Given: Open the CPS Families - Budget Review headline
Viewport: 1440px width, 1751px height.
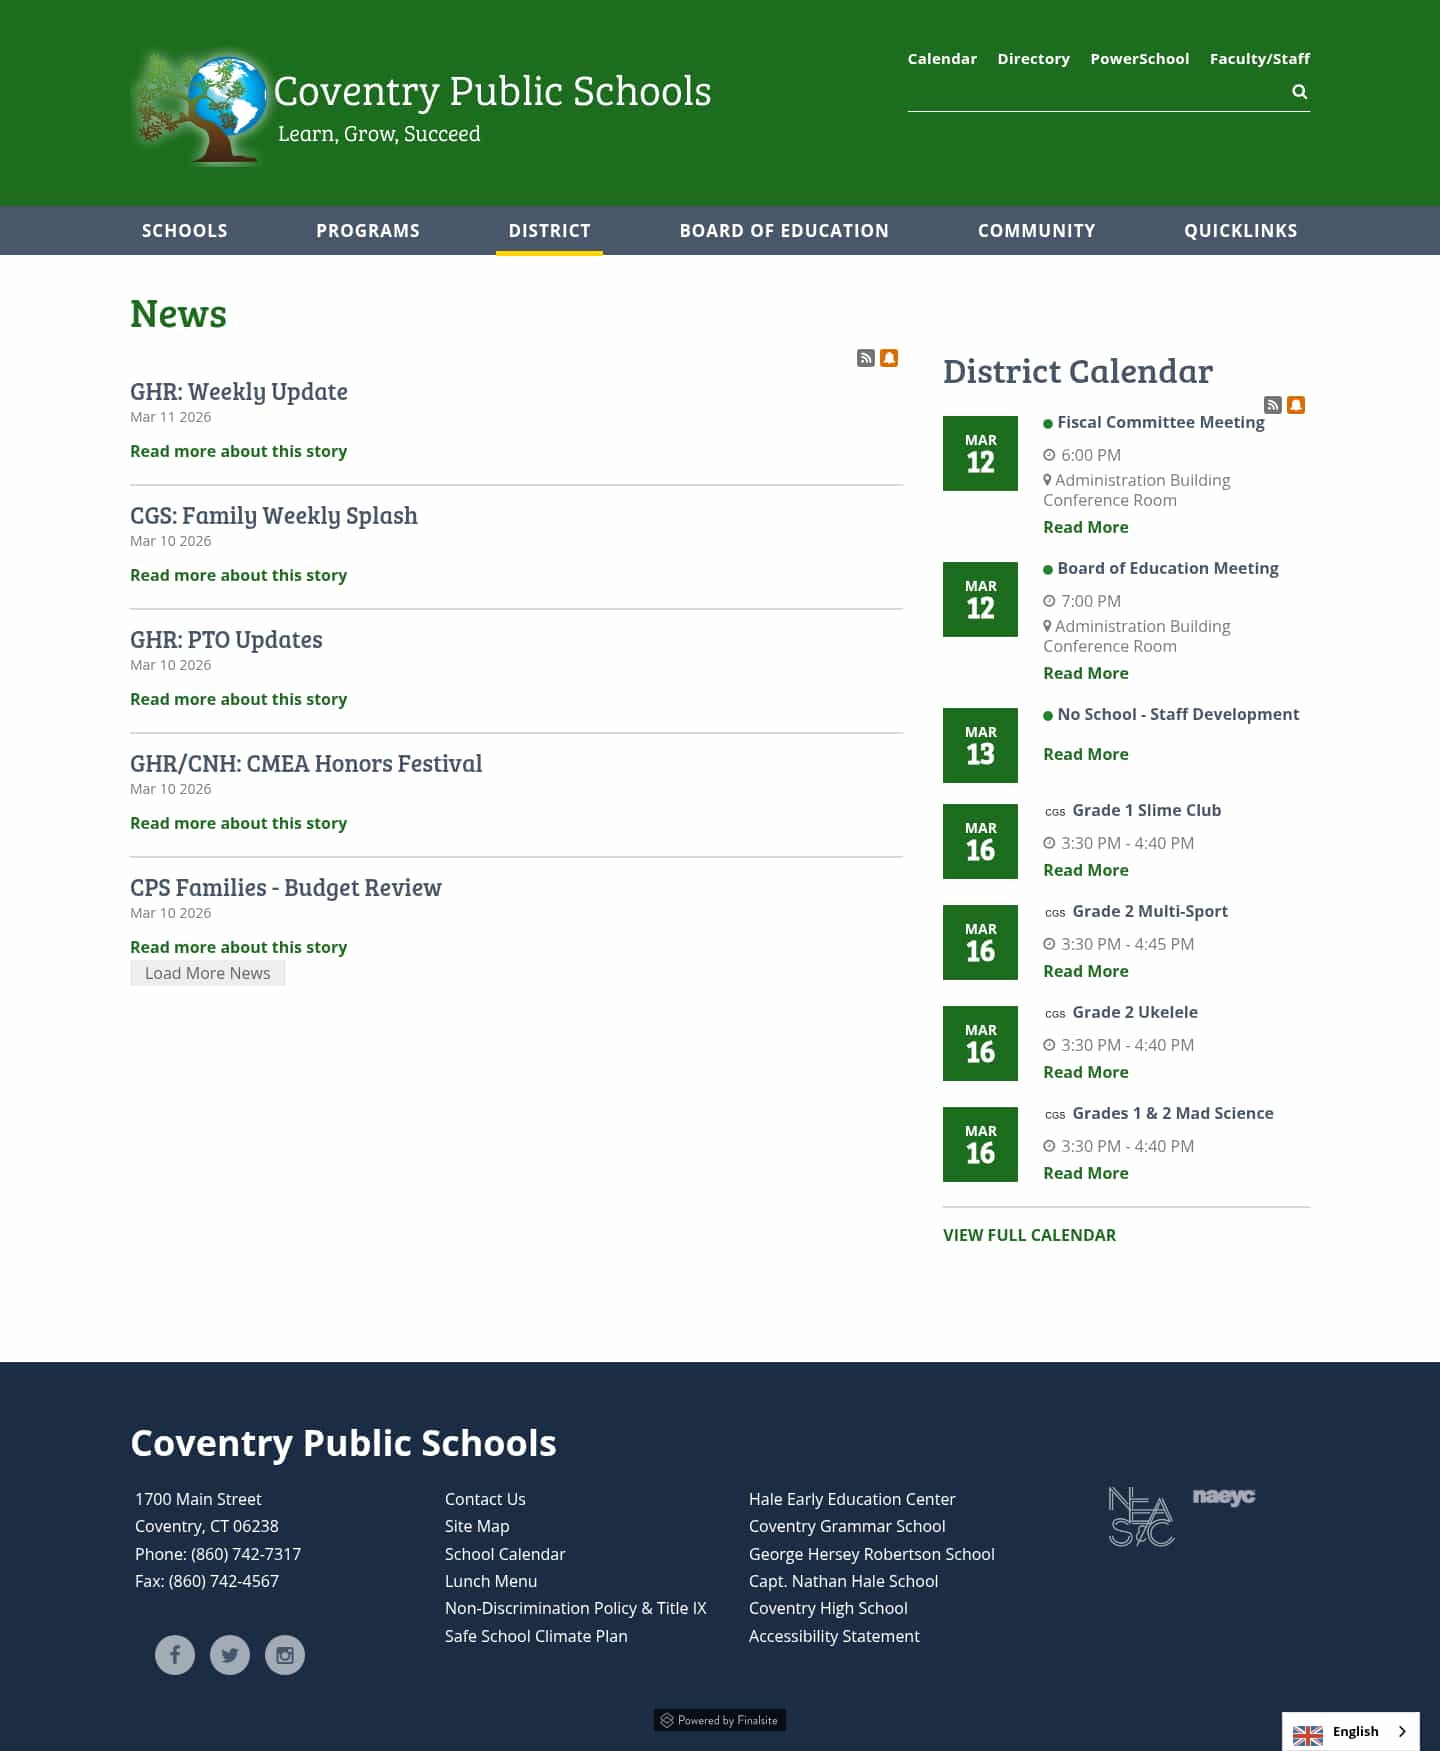Looking at the screenshot, I should click(x=286, y=888).
